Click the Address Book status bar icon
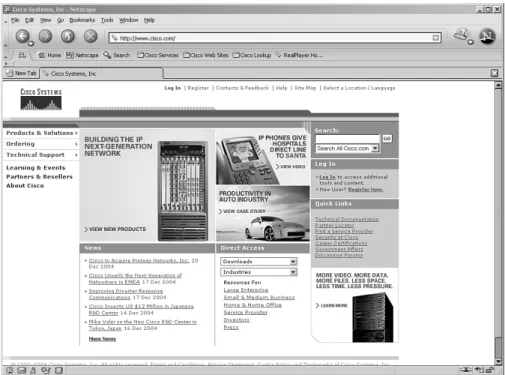Image resolution: width=505 pixels, height=375 pixels. click(33, 370)
